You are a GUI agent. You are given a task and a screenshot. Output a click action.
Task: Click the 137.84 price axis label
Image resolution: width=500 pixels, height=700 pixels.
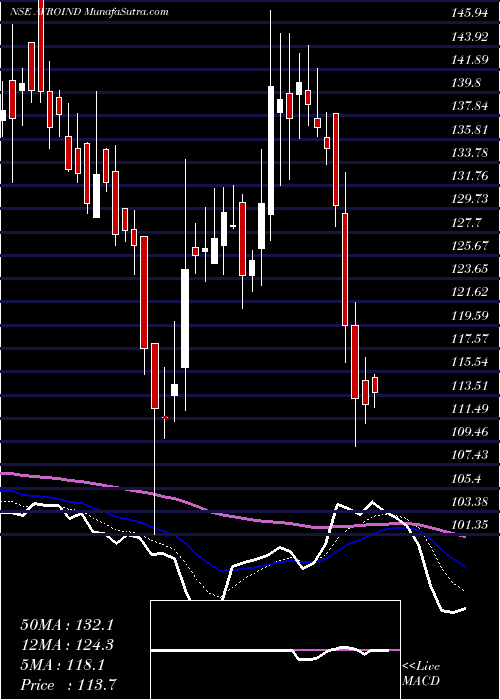click(x=469, y=106)
